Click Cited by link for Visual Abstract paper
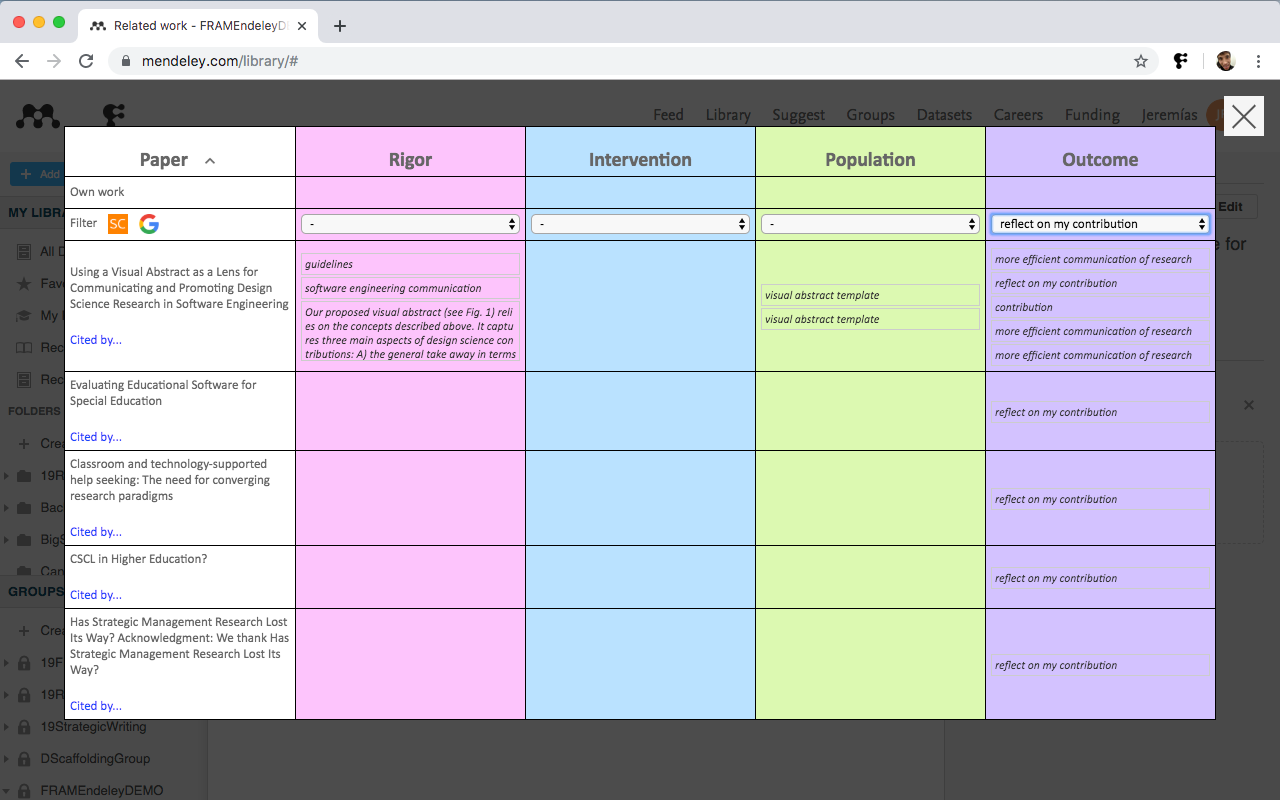1280x800 pixels. tap(96, 340)
